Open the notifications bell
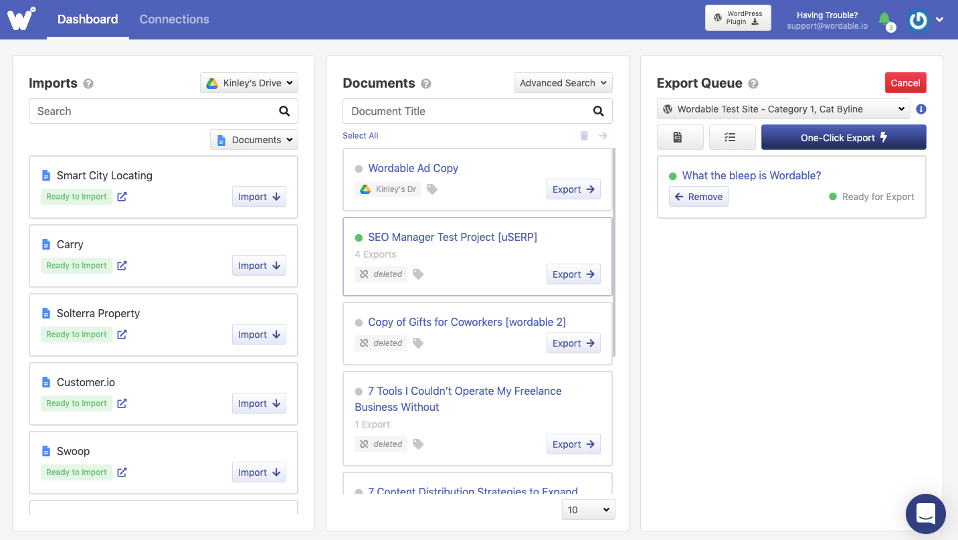The image size is (958, 540). (884, 19)
